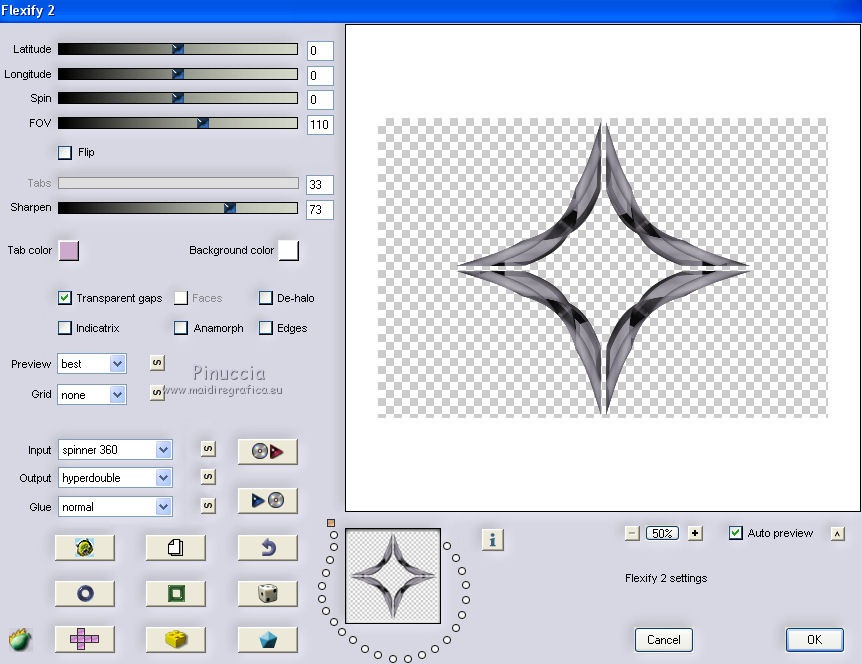Click the large star preview image
The image size is (862, 664).
603,268
